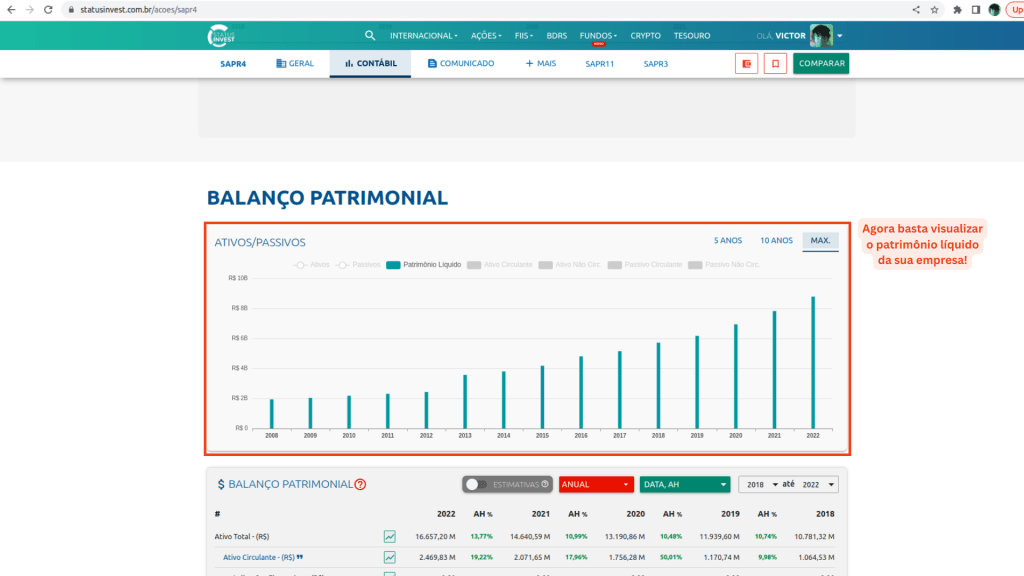Toggle Patrimônio Líquido legend series
The width and height of the screenshot is (1024, 576).
[x=423, y=265]
